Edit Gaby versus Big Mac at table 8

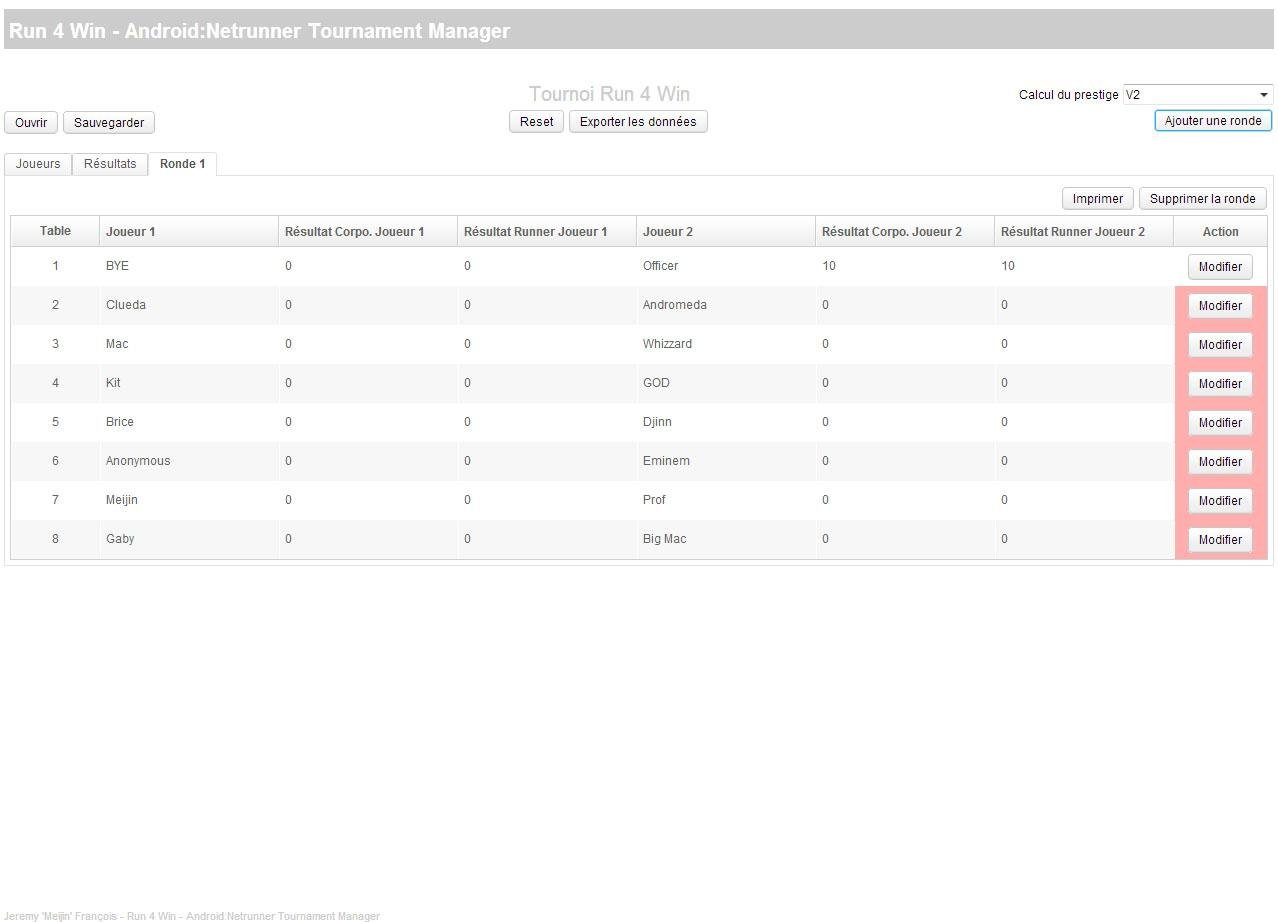[x=1219, y=539]
